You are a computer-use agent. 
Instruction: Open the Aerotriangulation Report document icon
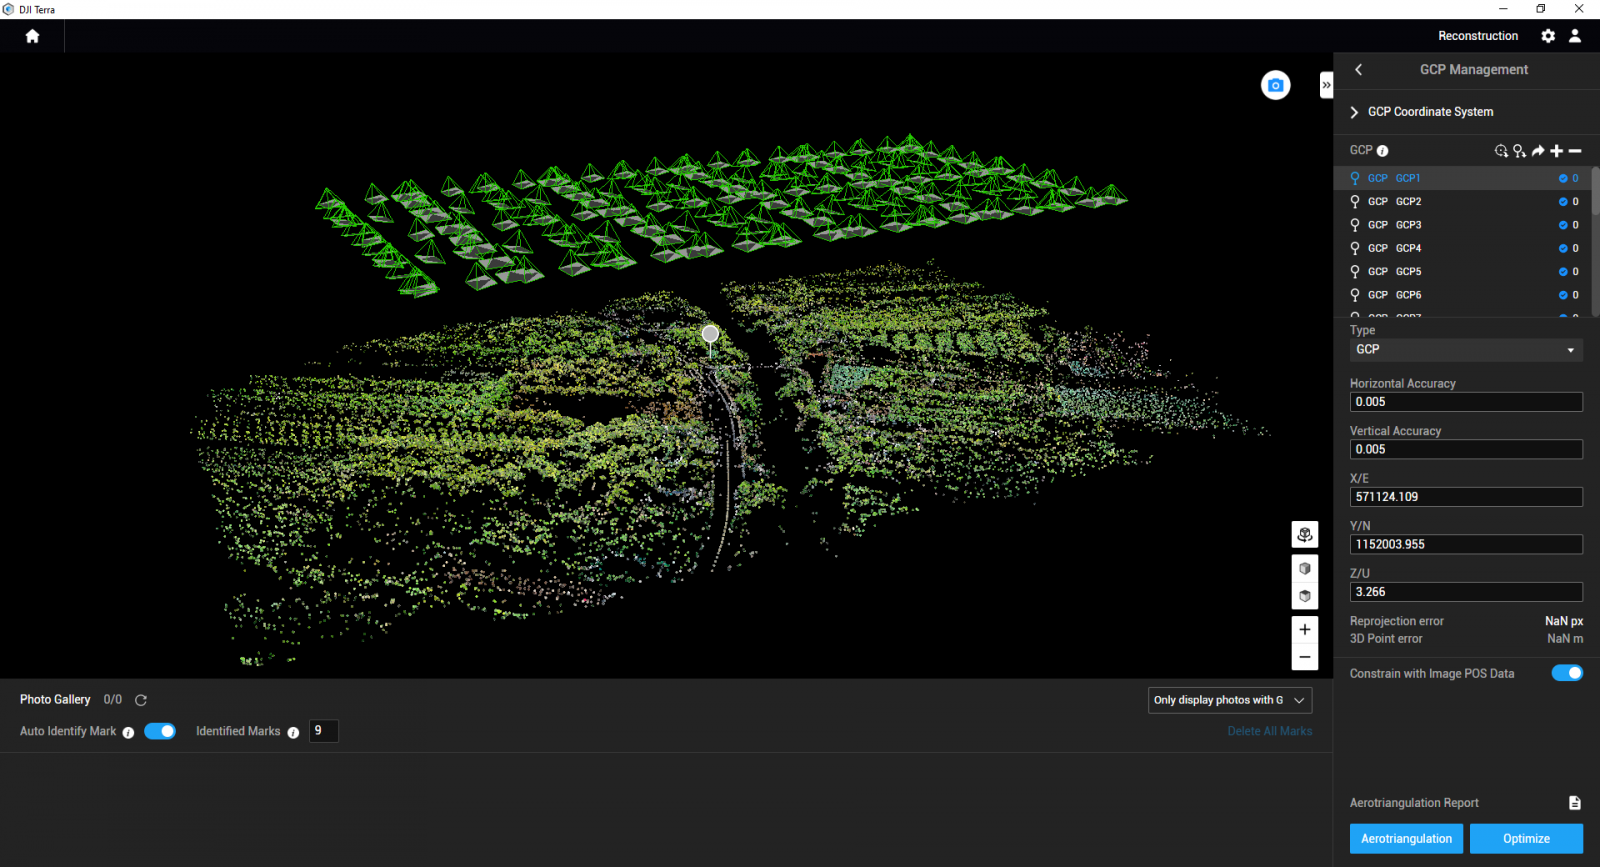[x=1574, y=803]
